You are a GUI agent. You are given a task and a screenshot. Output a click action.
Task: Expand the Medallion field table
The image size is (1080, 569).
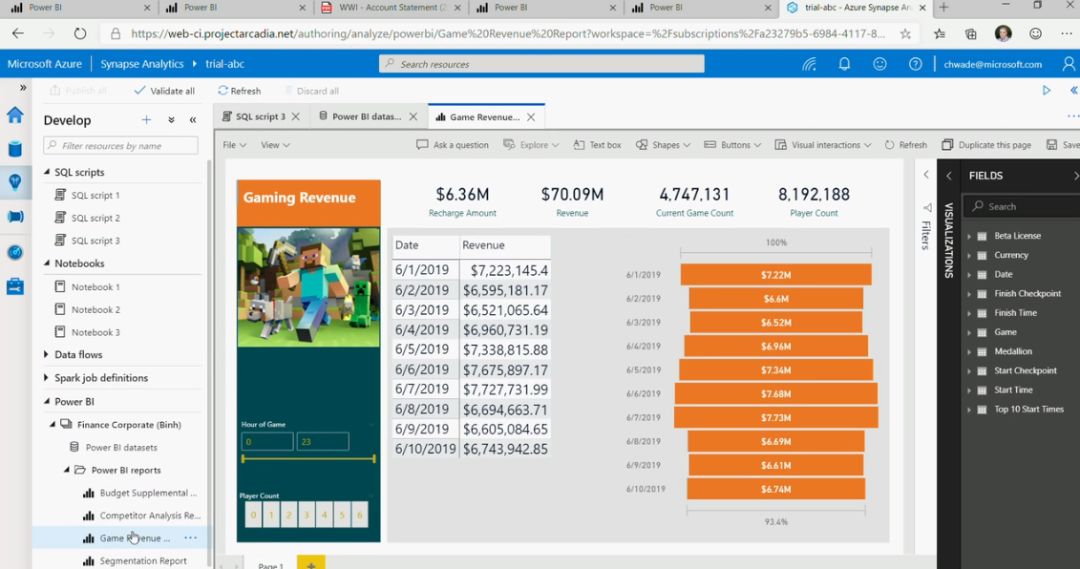[969, 352]
